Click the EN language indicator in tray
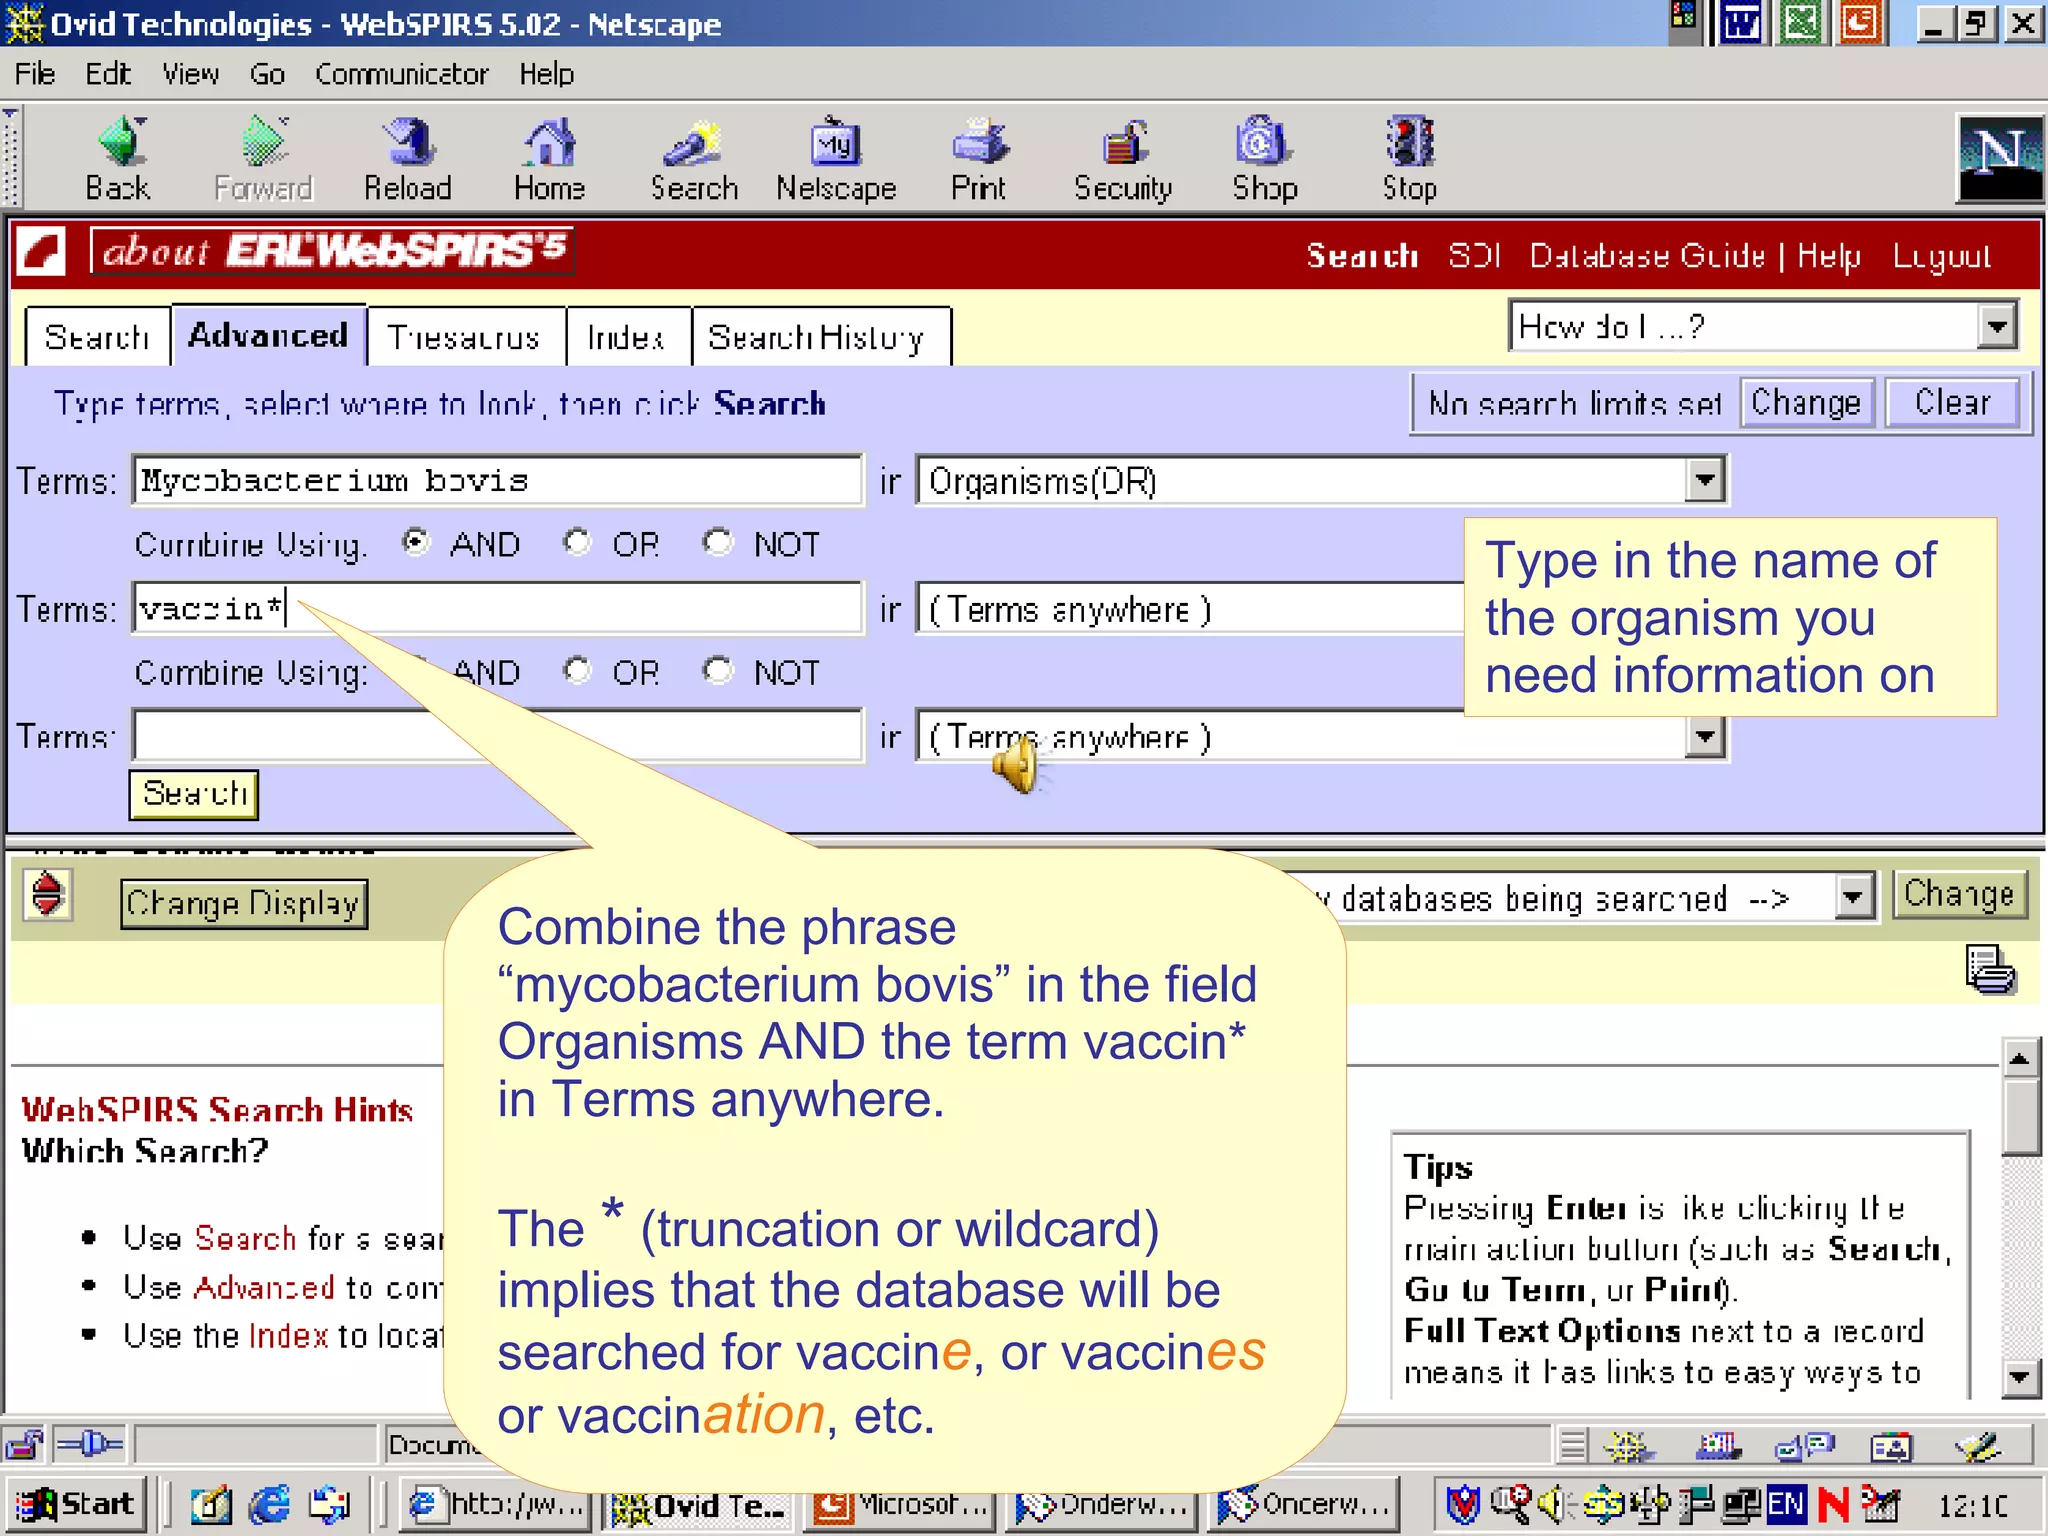 click(1786, 1503)
